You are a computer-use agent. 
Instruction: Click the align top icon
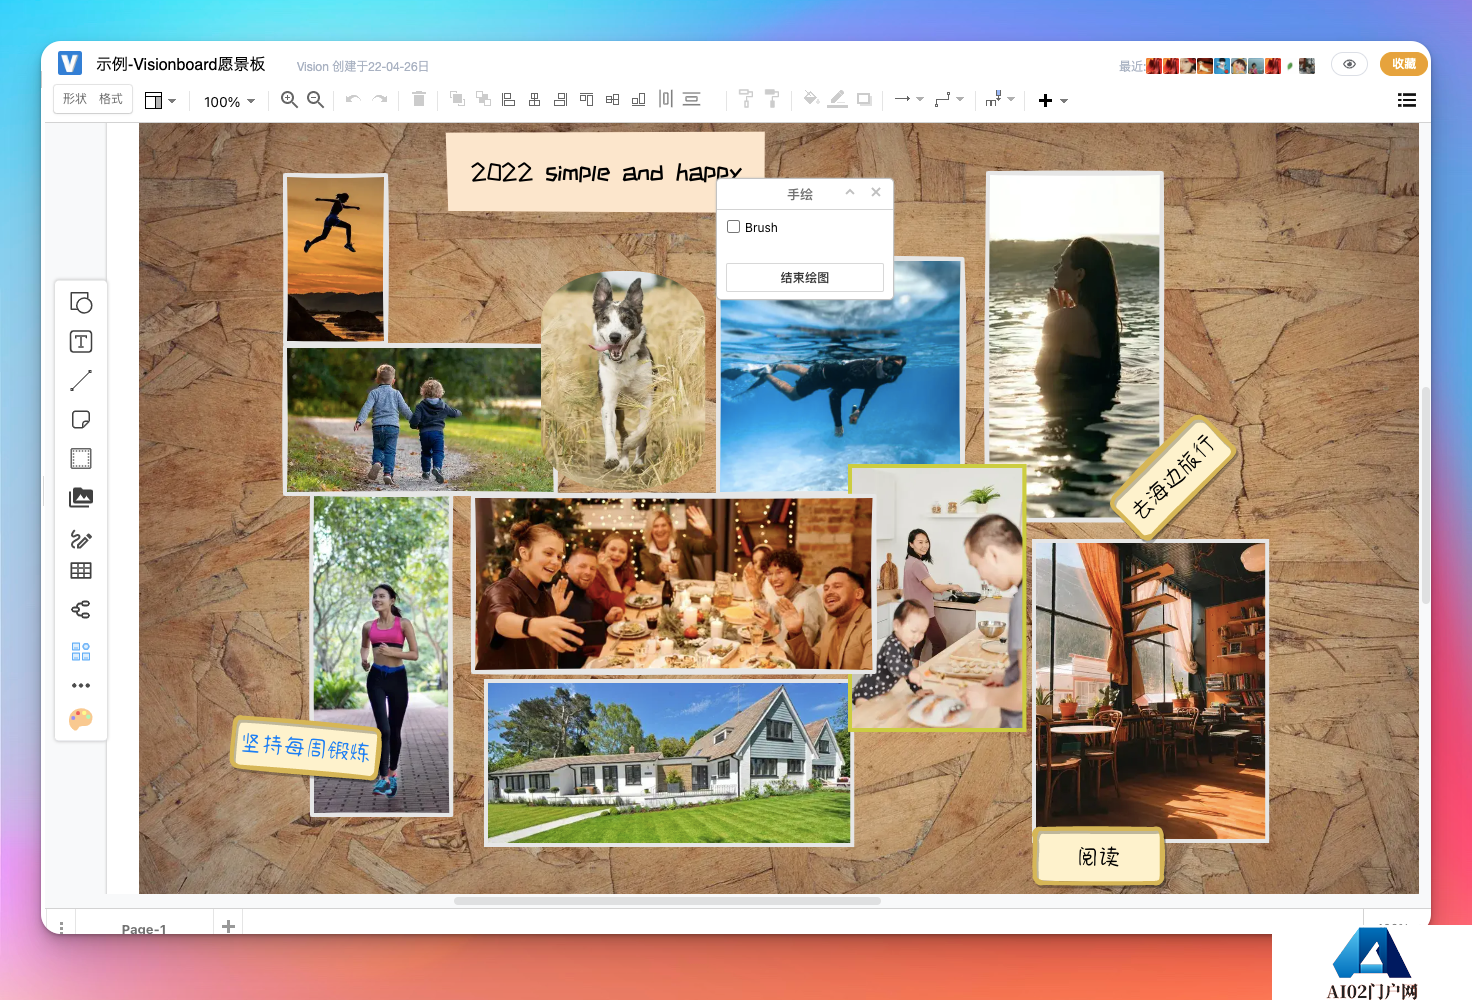(x=586, y=99)
